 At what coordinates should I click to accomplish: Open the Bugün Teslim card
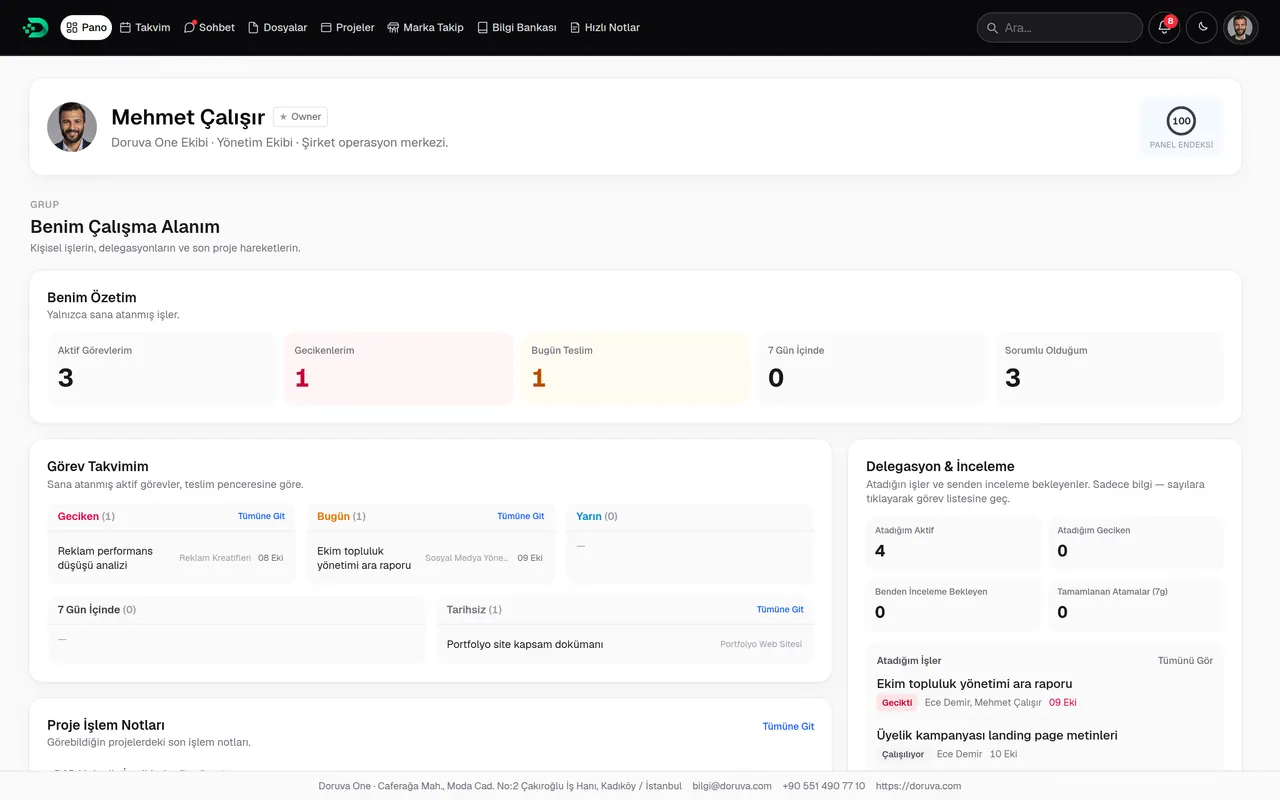(635, 369)
